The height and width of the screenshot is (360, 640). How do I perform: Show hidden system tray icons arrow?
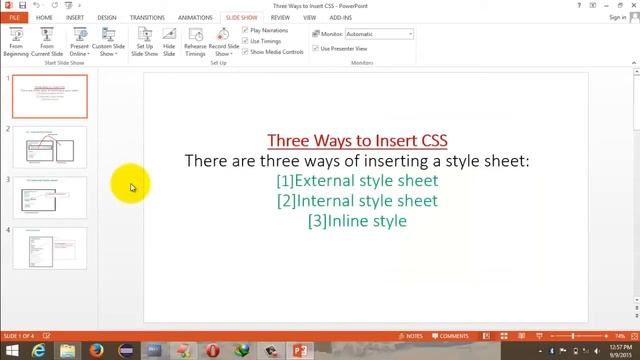(x=540, y=351)
